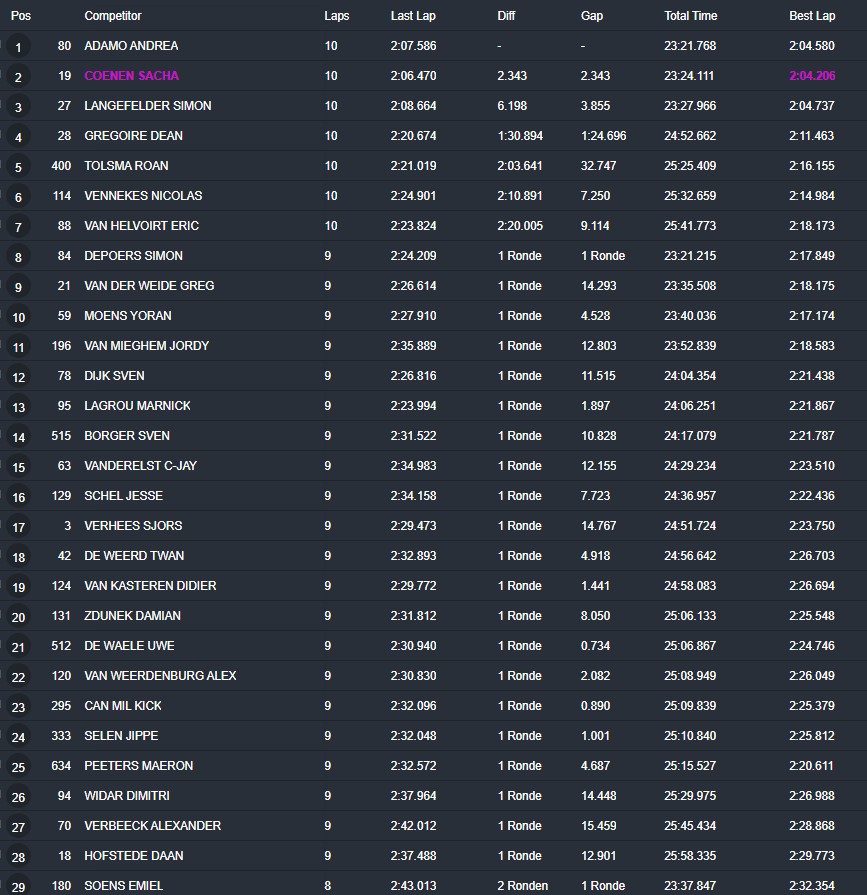Select the position 2 badge for Coenen Sacha
867x895 pixels.
19,77
